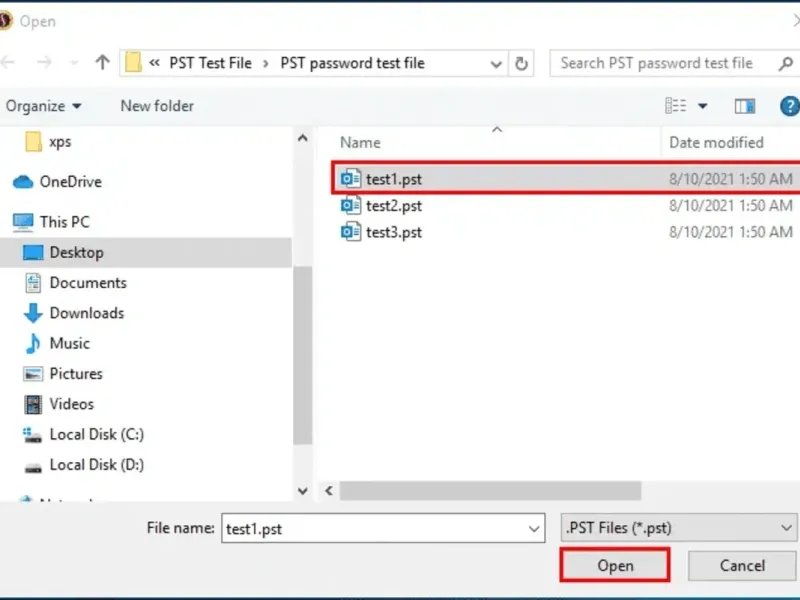This screenshot has width=800, height=600.
Task: Select the test3.pst file icon
Action: (x=350, y=232)
